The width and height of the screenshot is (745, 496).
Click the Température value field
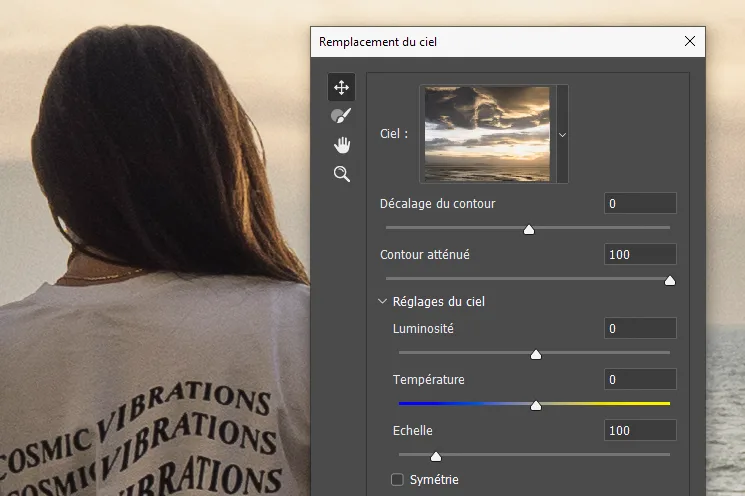point(640,380)
